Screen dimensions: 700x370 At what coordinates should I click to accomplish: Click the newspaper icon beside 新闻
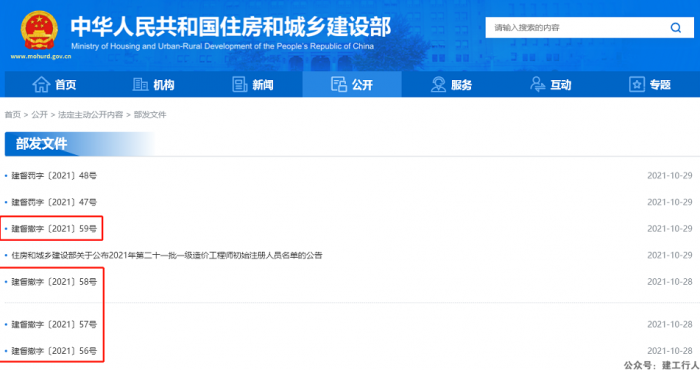pos(240,84)
